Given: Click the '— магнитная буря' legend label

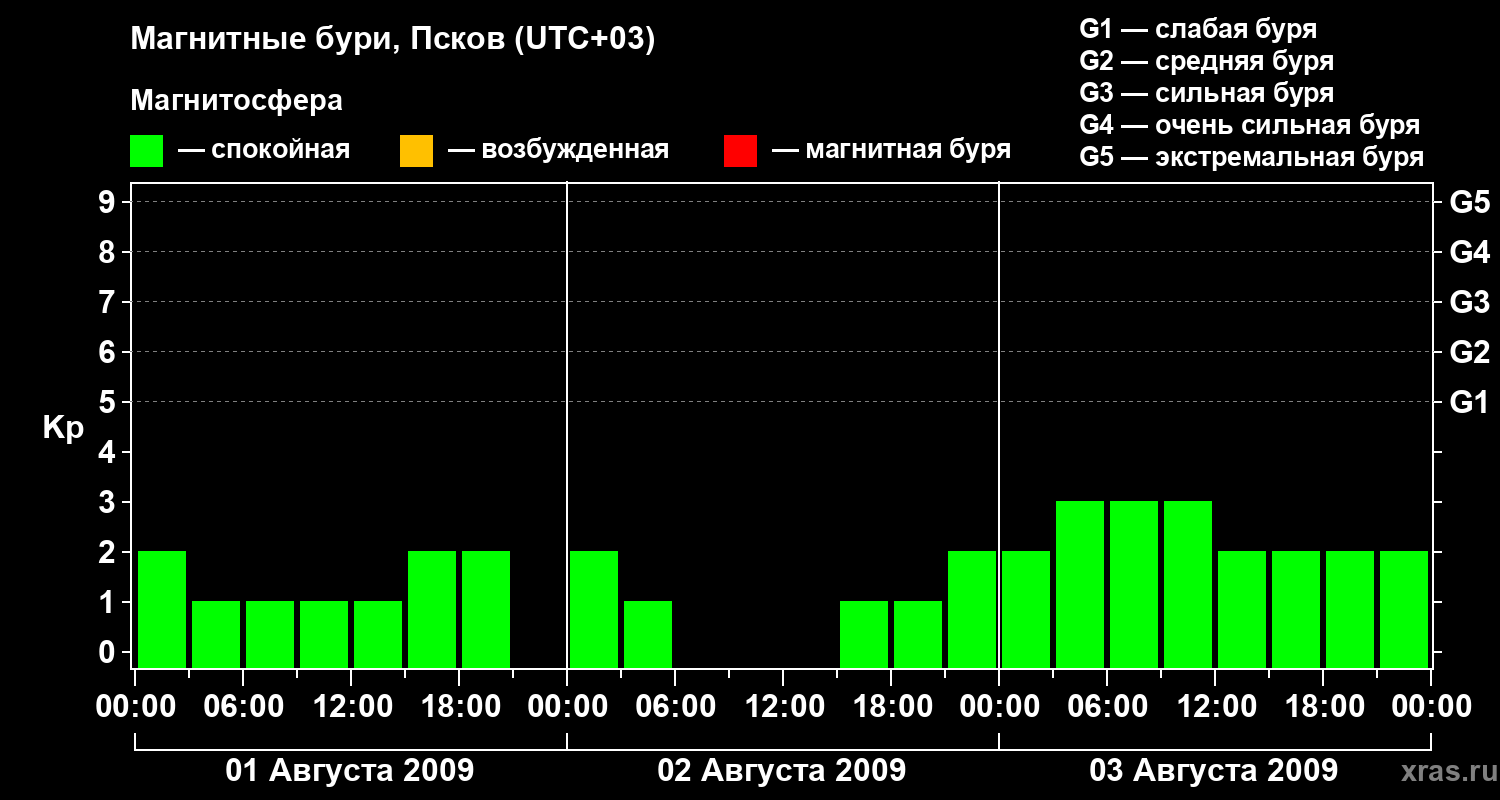Looking at the screenshot, I should point(891,151).
